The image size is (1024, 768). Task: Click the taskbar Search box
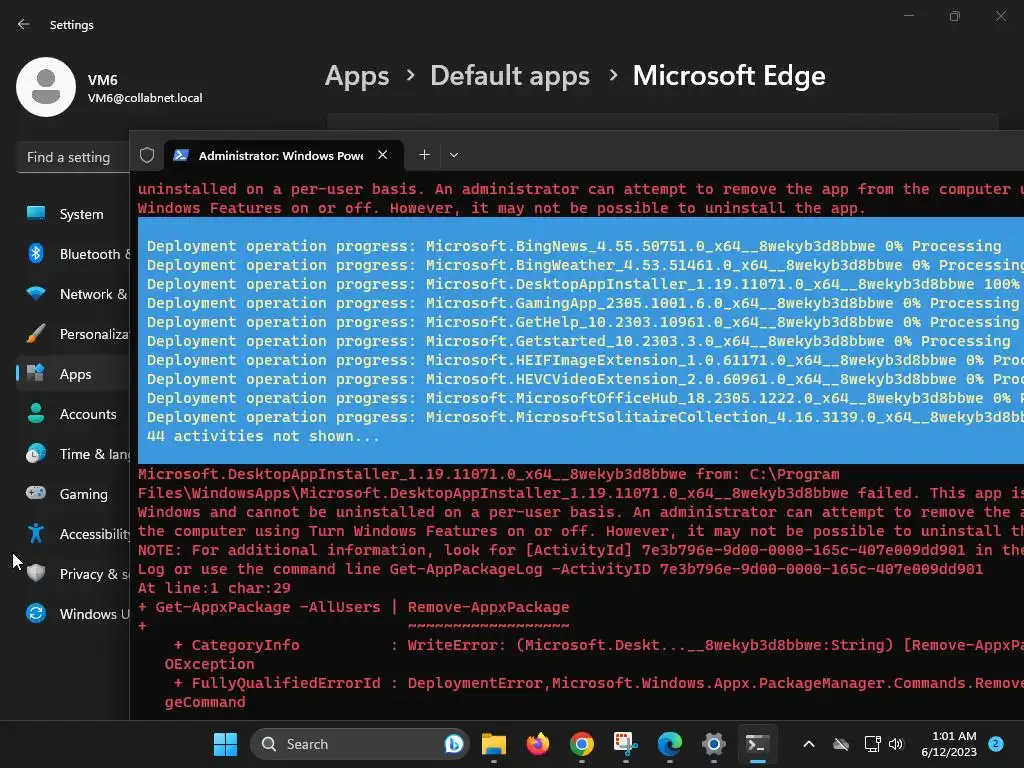359,744
